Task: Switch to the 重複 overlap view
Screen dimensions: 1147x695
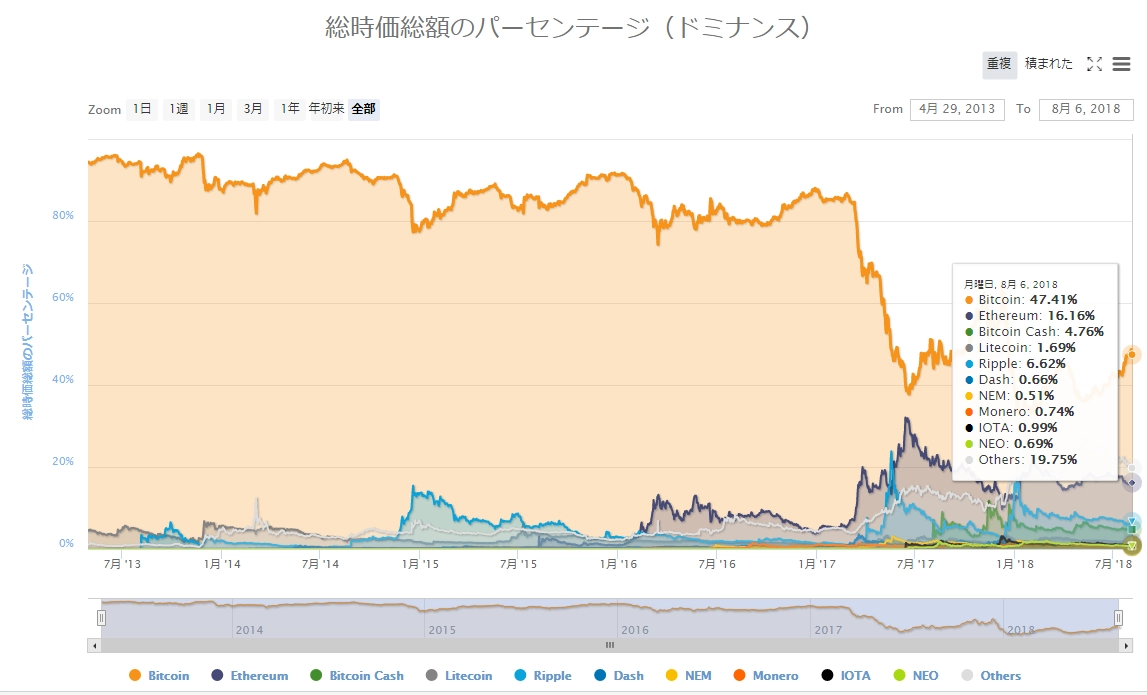Action: click(999, 64)
